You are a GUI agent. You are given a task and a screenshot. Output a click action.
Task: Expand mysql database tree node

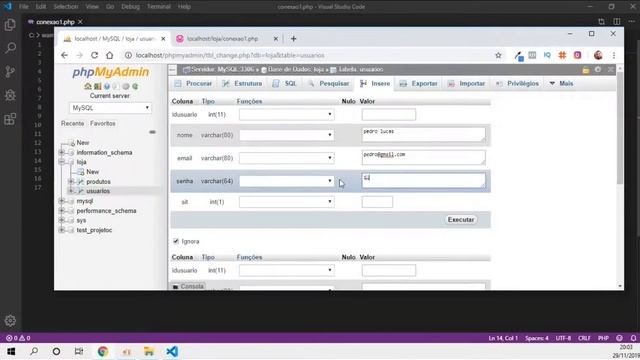(62, 201)
